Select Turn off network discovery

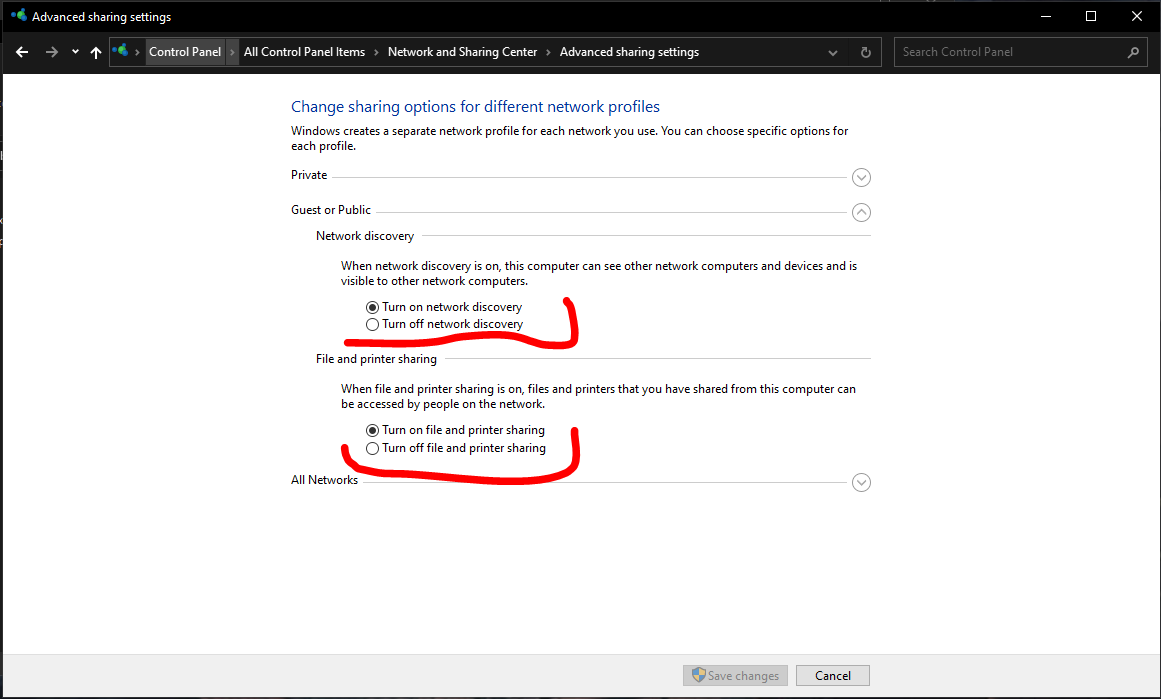click(373, 324)
